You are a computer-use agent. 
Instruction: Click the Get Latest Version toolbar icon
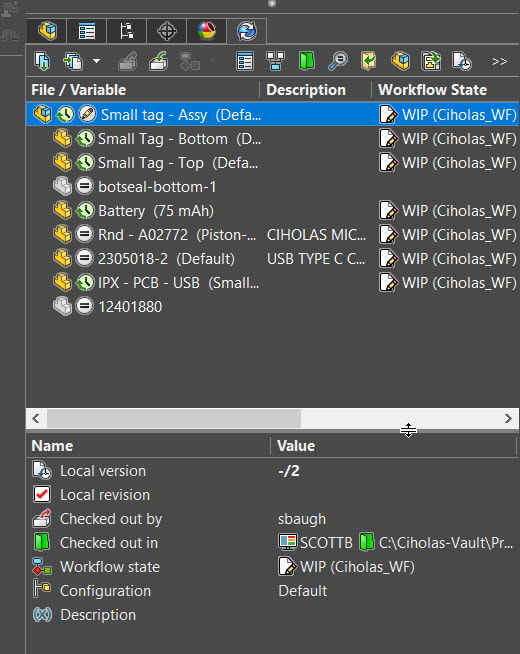42,61
